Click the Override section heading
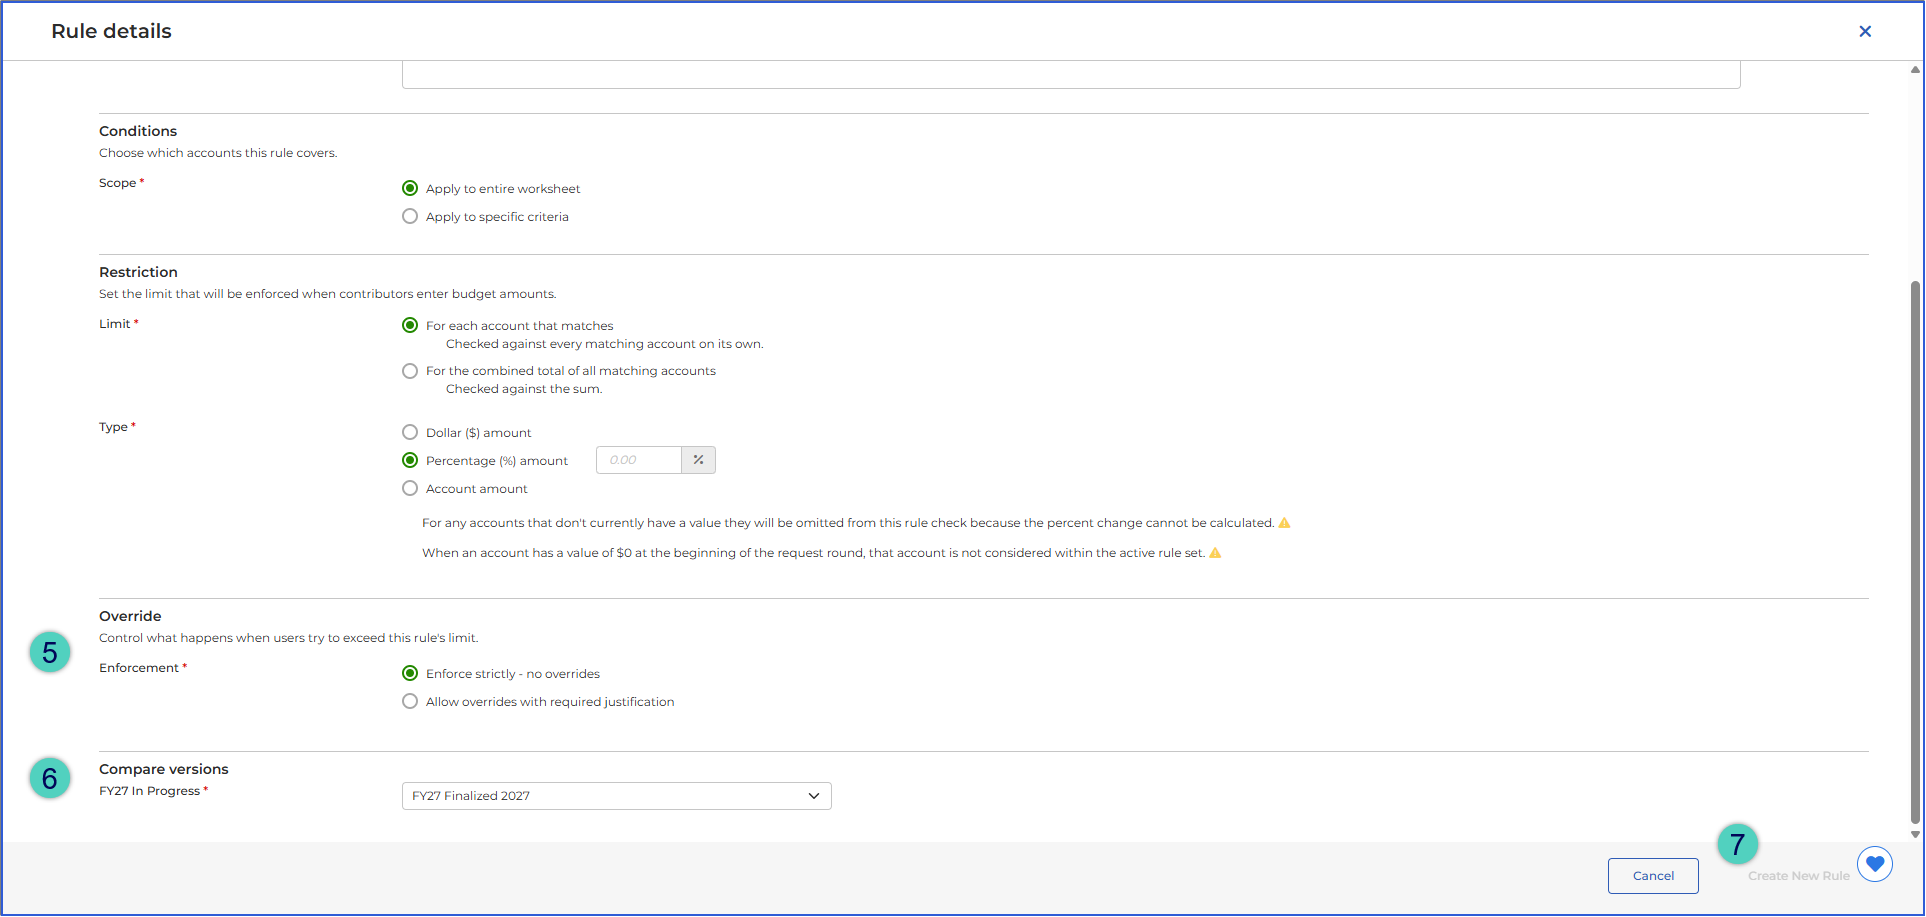Image resolution: width=1926 pixels, height=917 pixels. [x=130, y=616]
